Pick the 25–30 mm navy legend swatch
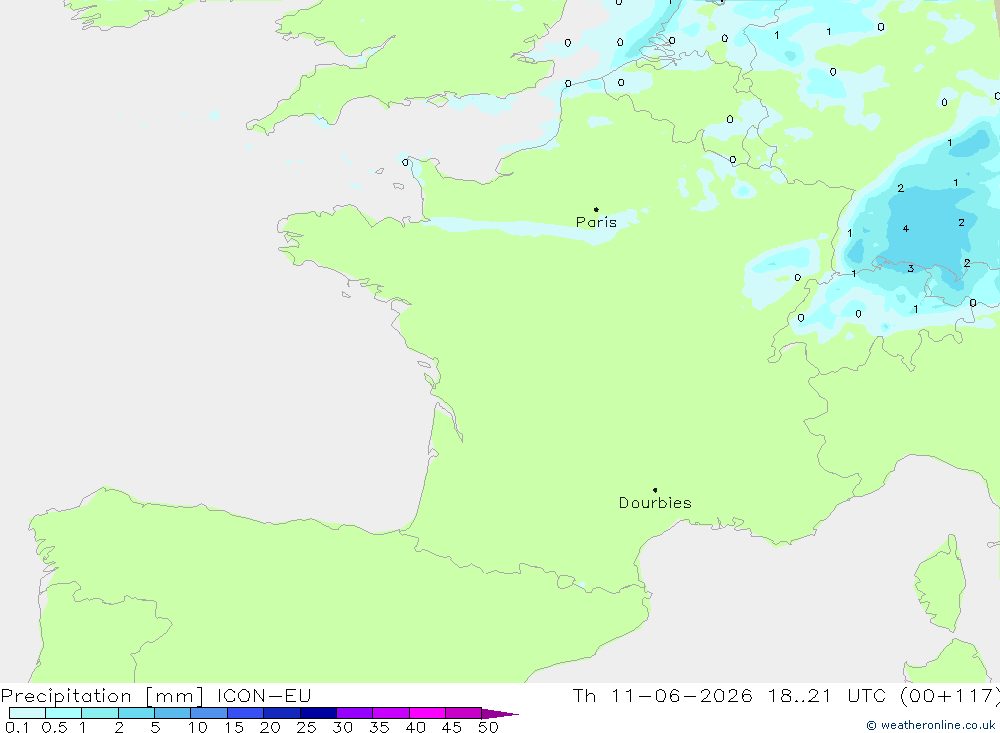The image size is (1000, 733). (x=318, y=713)
